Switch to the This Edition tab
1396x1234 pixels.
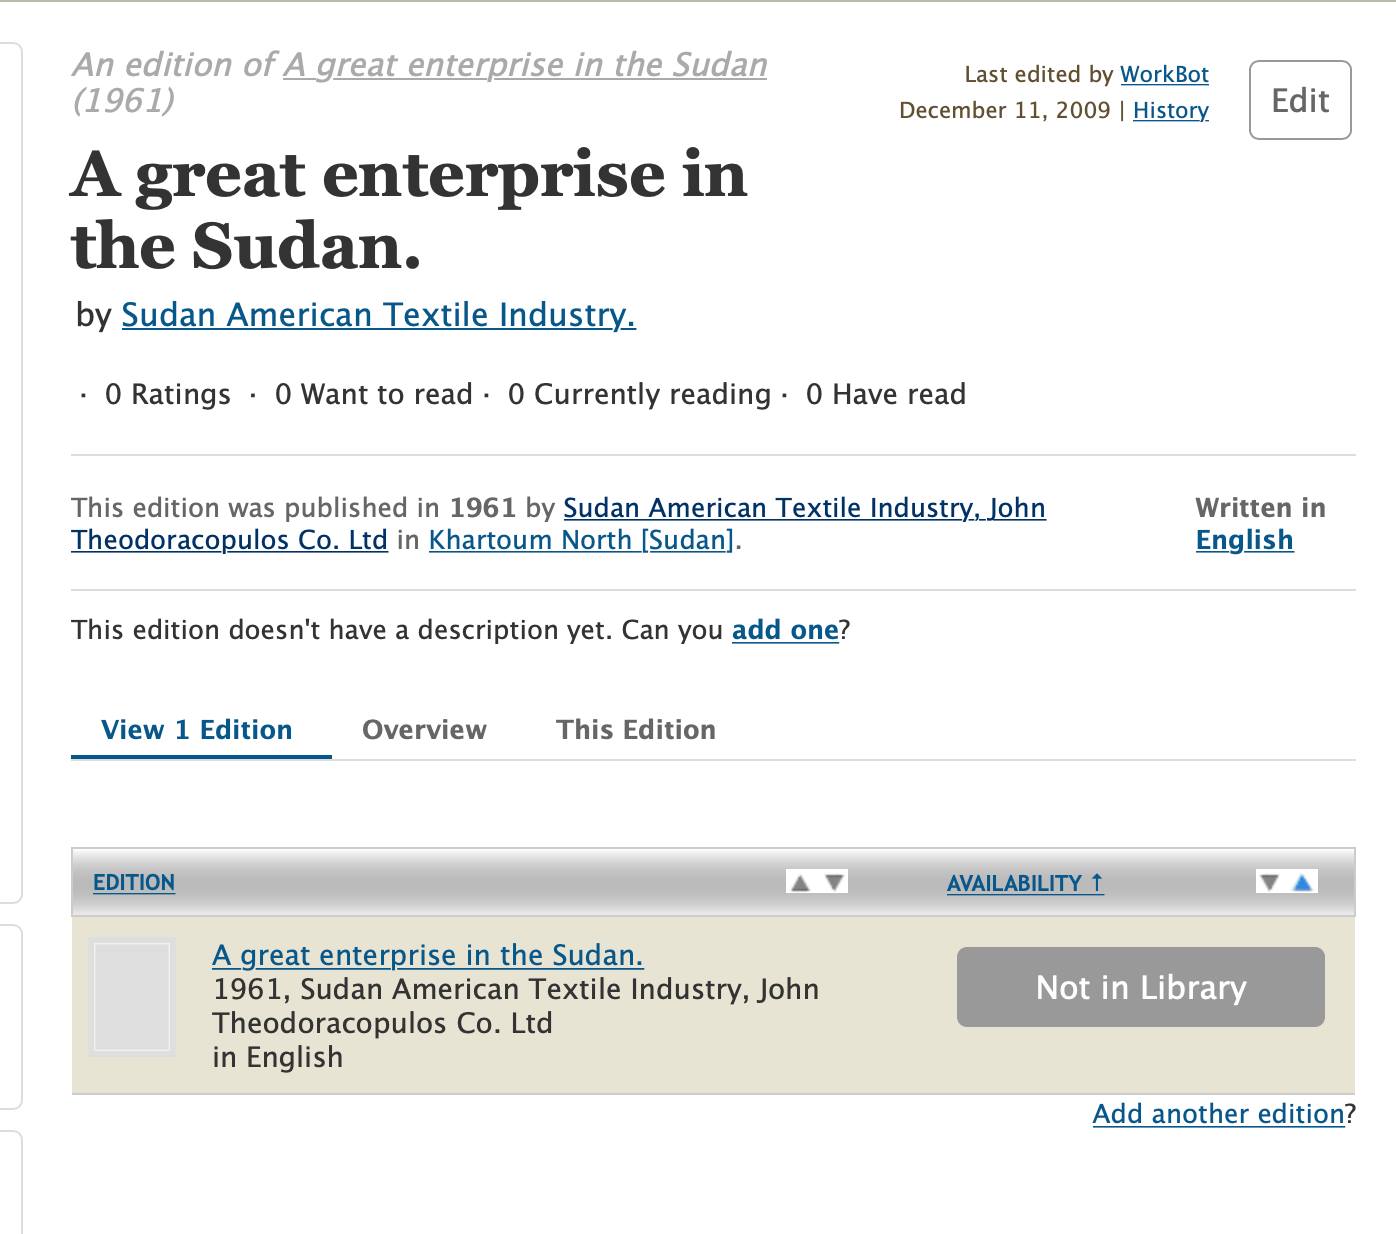tap(636, 730)
